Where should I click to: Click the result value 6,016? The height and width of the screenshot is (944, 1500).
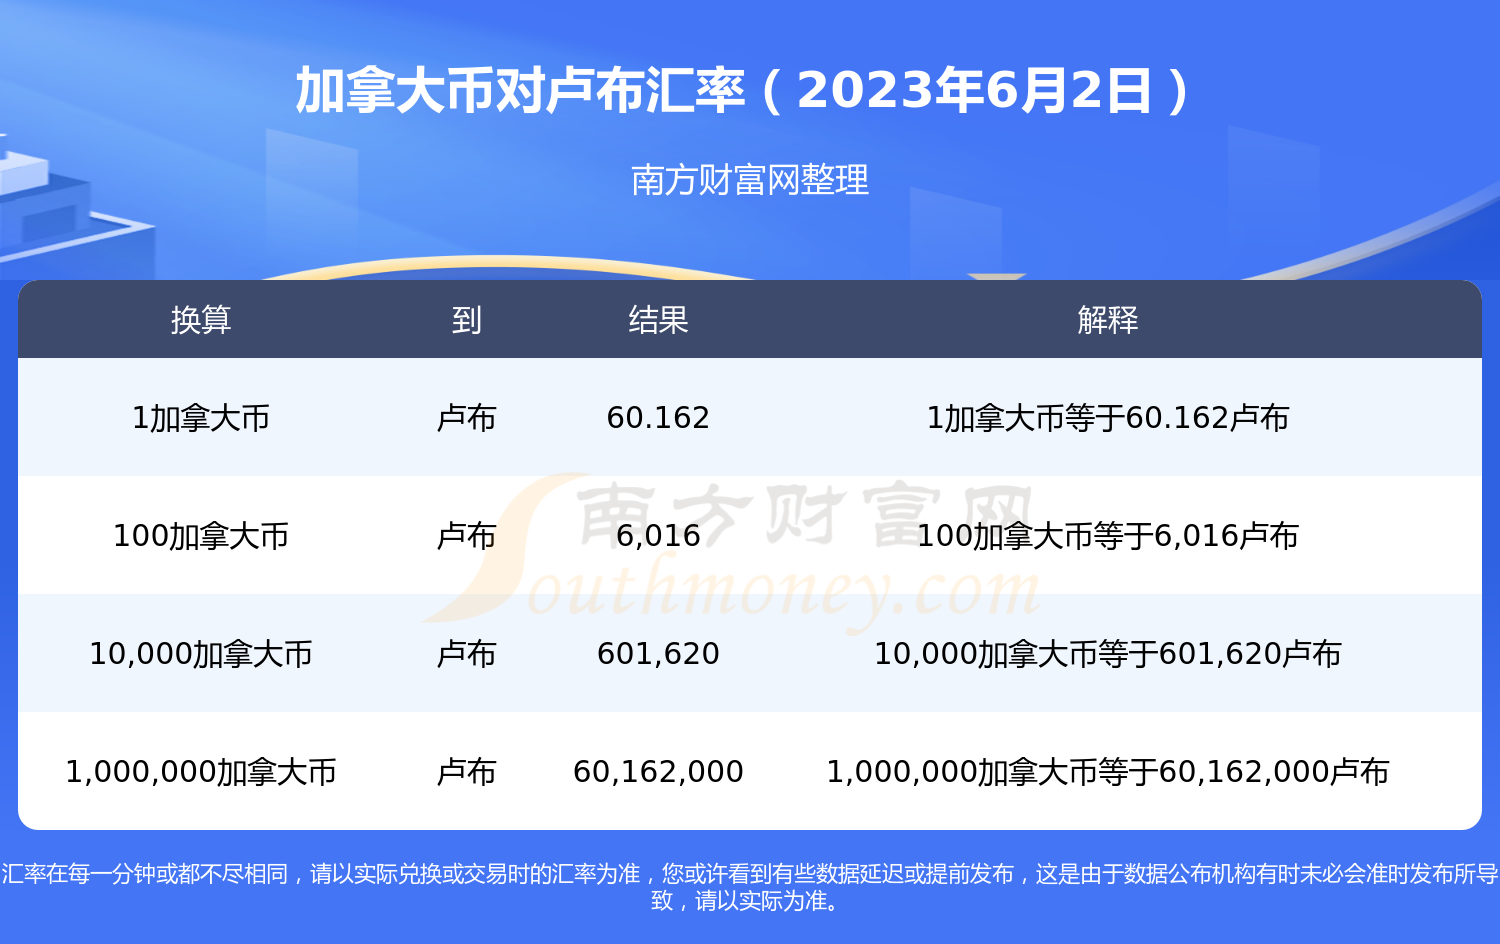(x=658, y=536)
